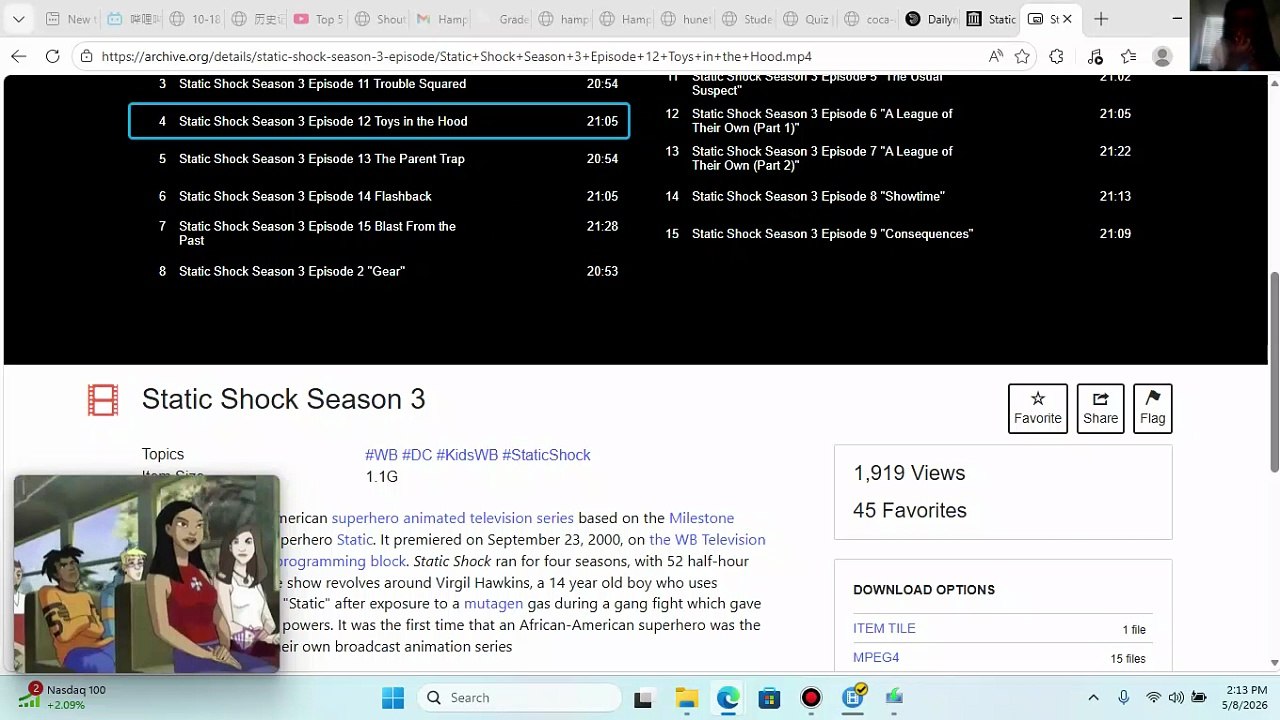The image size is (1280, 720).
Task: Bookmark this page with the star icon
Action: (x=1022, y=57)
